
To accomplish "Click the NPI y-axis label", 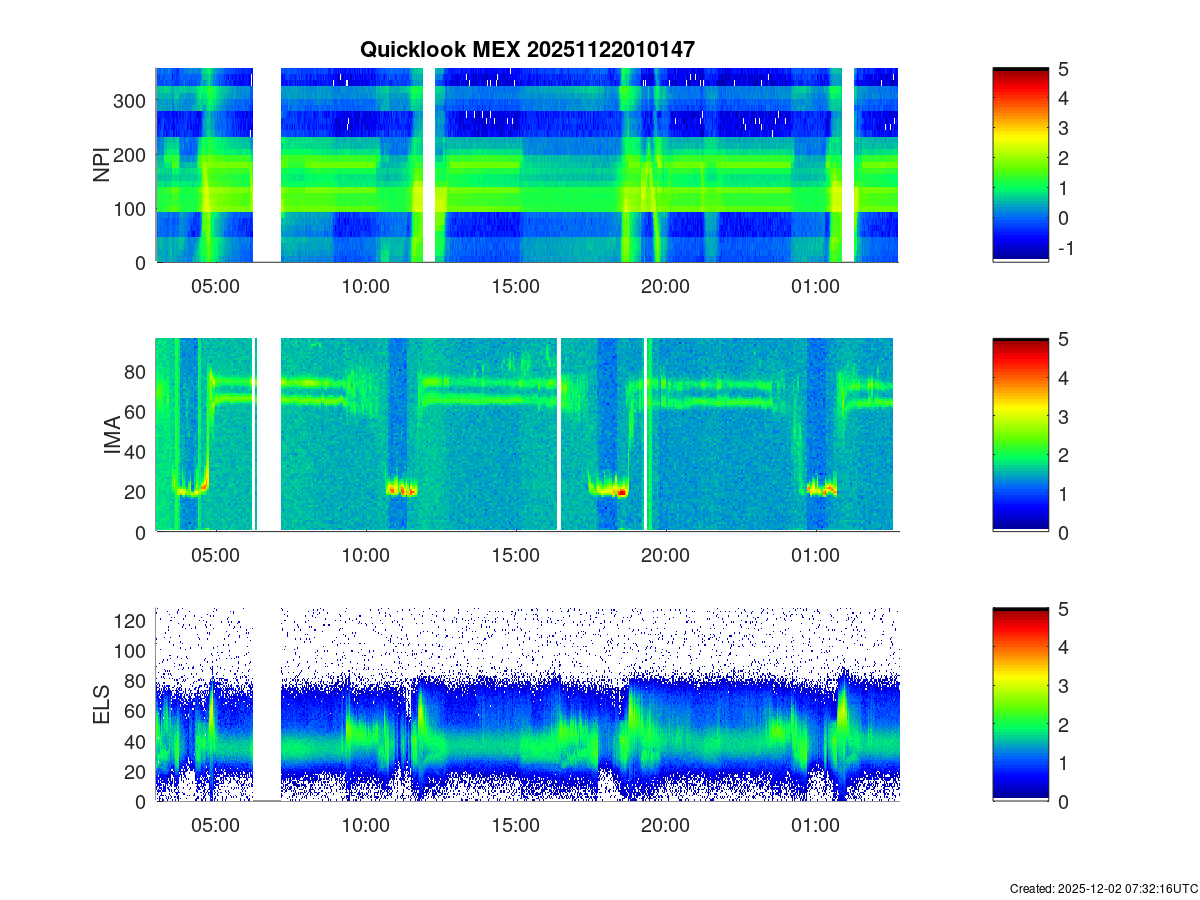I will coord(102,165).
